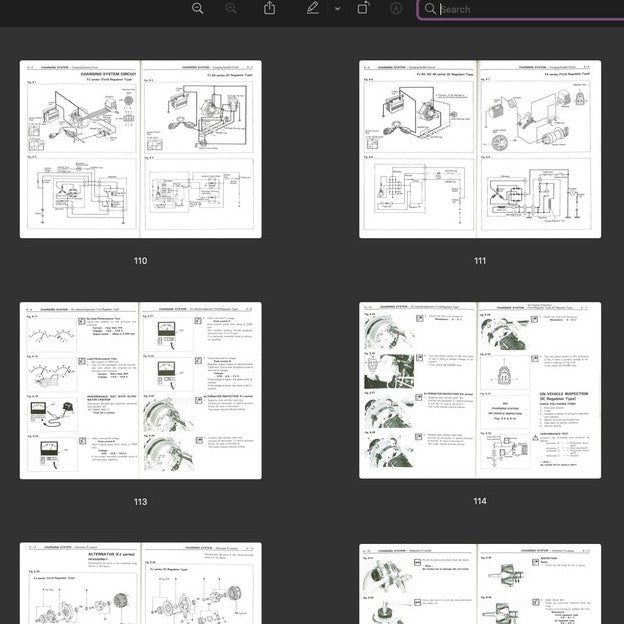Click the page number label 114
Screen dimensions: 624x624
pyautogui.click(x=480, y=502)
